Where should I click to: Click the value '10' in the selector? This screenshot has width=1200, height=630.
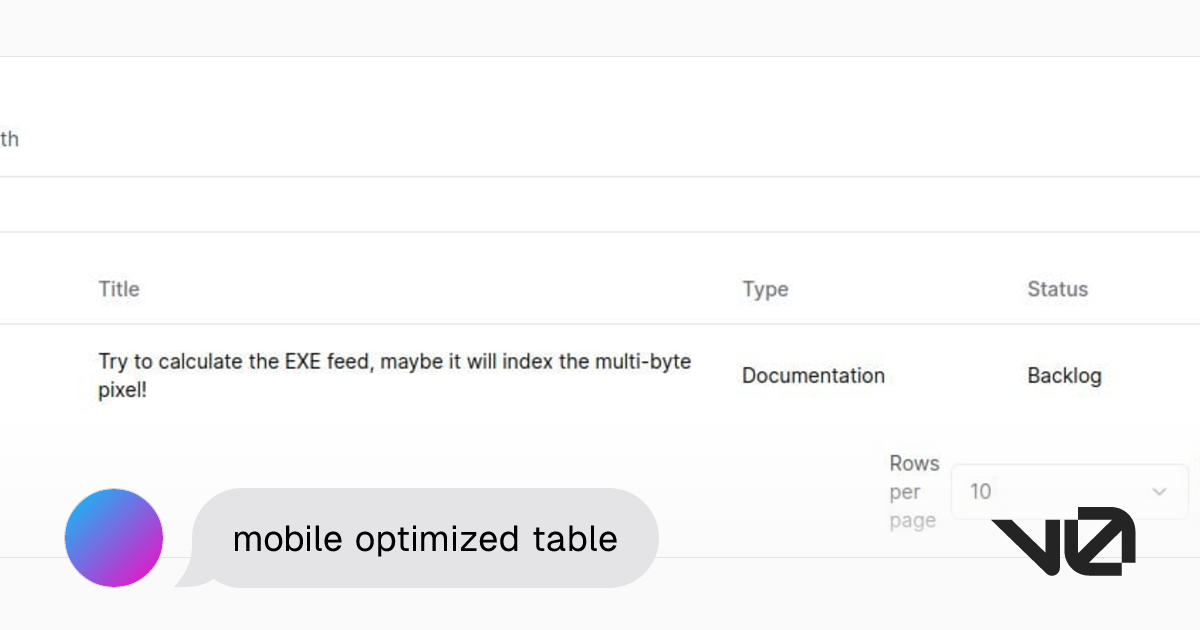tap(981, 491)
